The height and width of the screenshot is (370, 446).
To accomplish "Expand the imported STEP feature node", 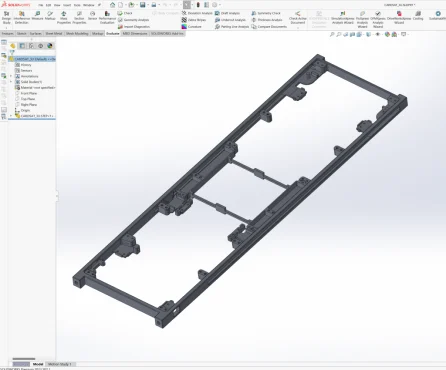I will coord(11,116).
